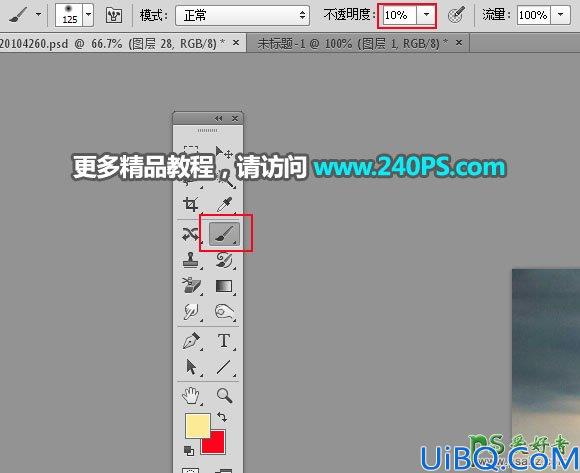Viewport: 580px width, 473px height.
Task: Select the Path Selection arrow tool
Action: 191,367
